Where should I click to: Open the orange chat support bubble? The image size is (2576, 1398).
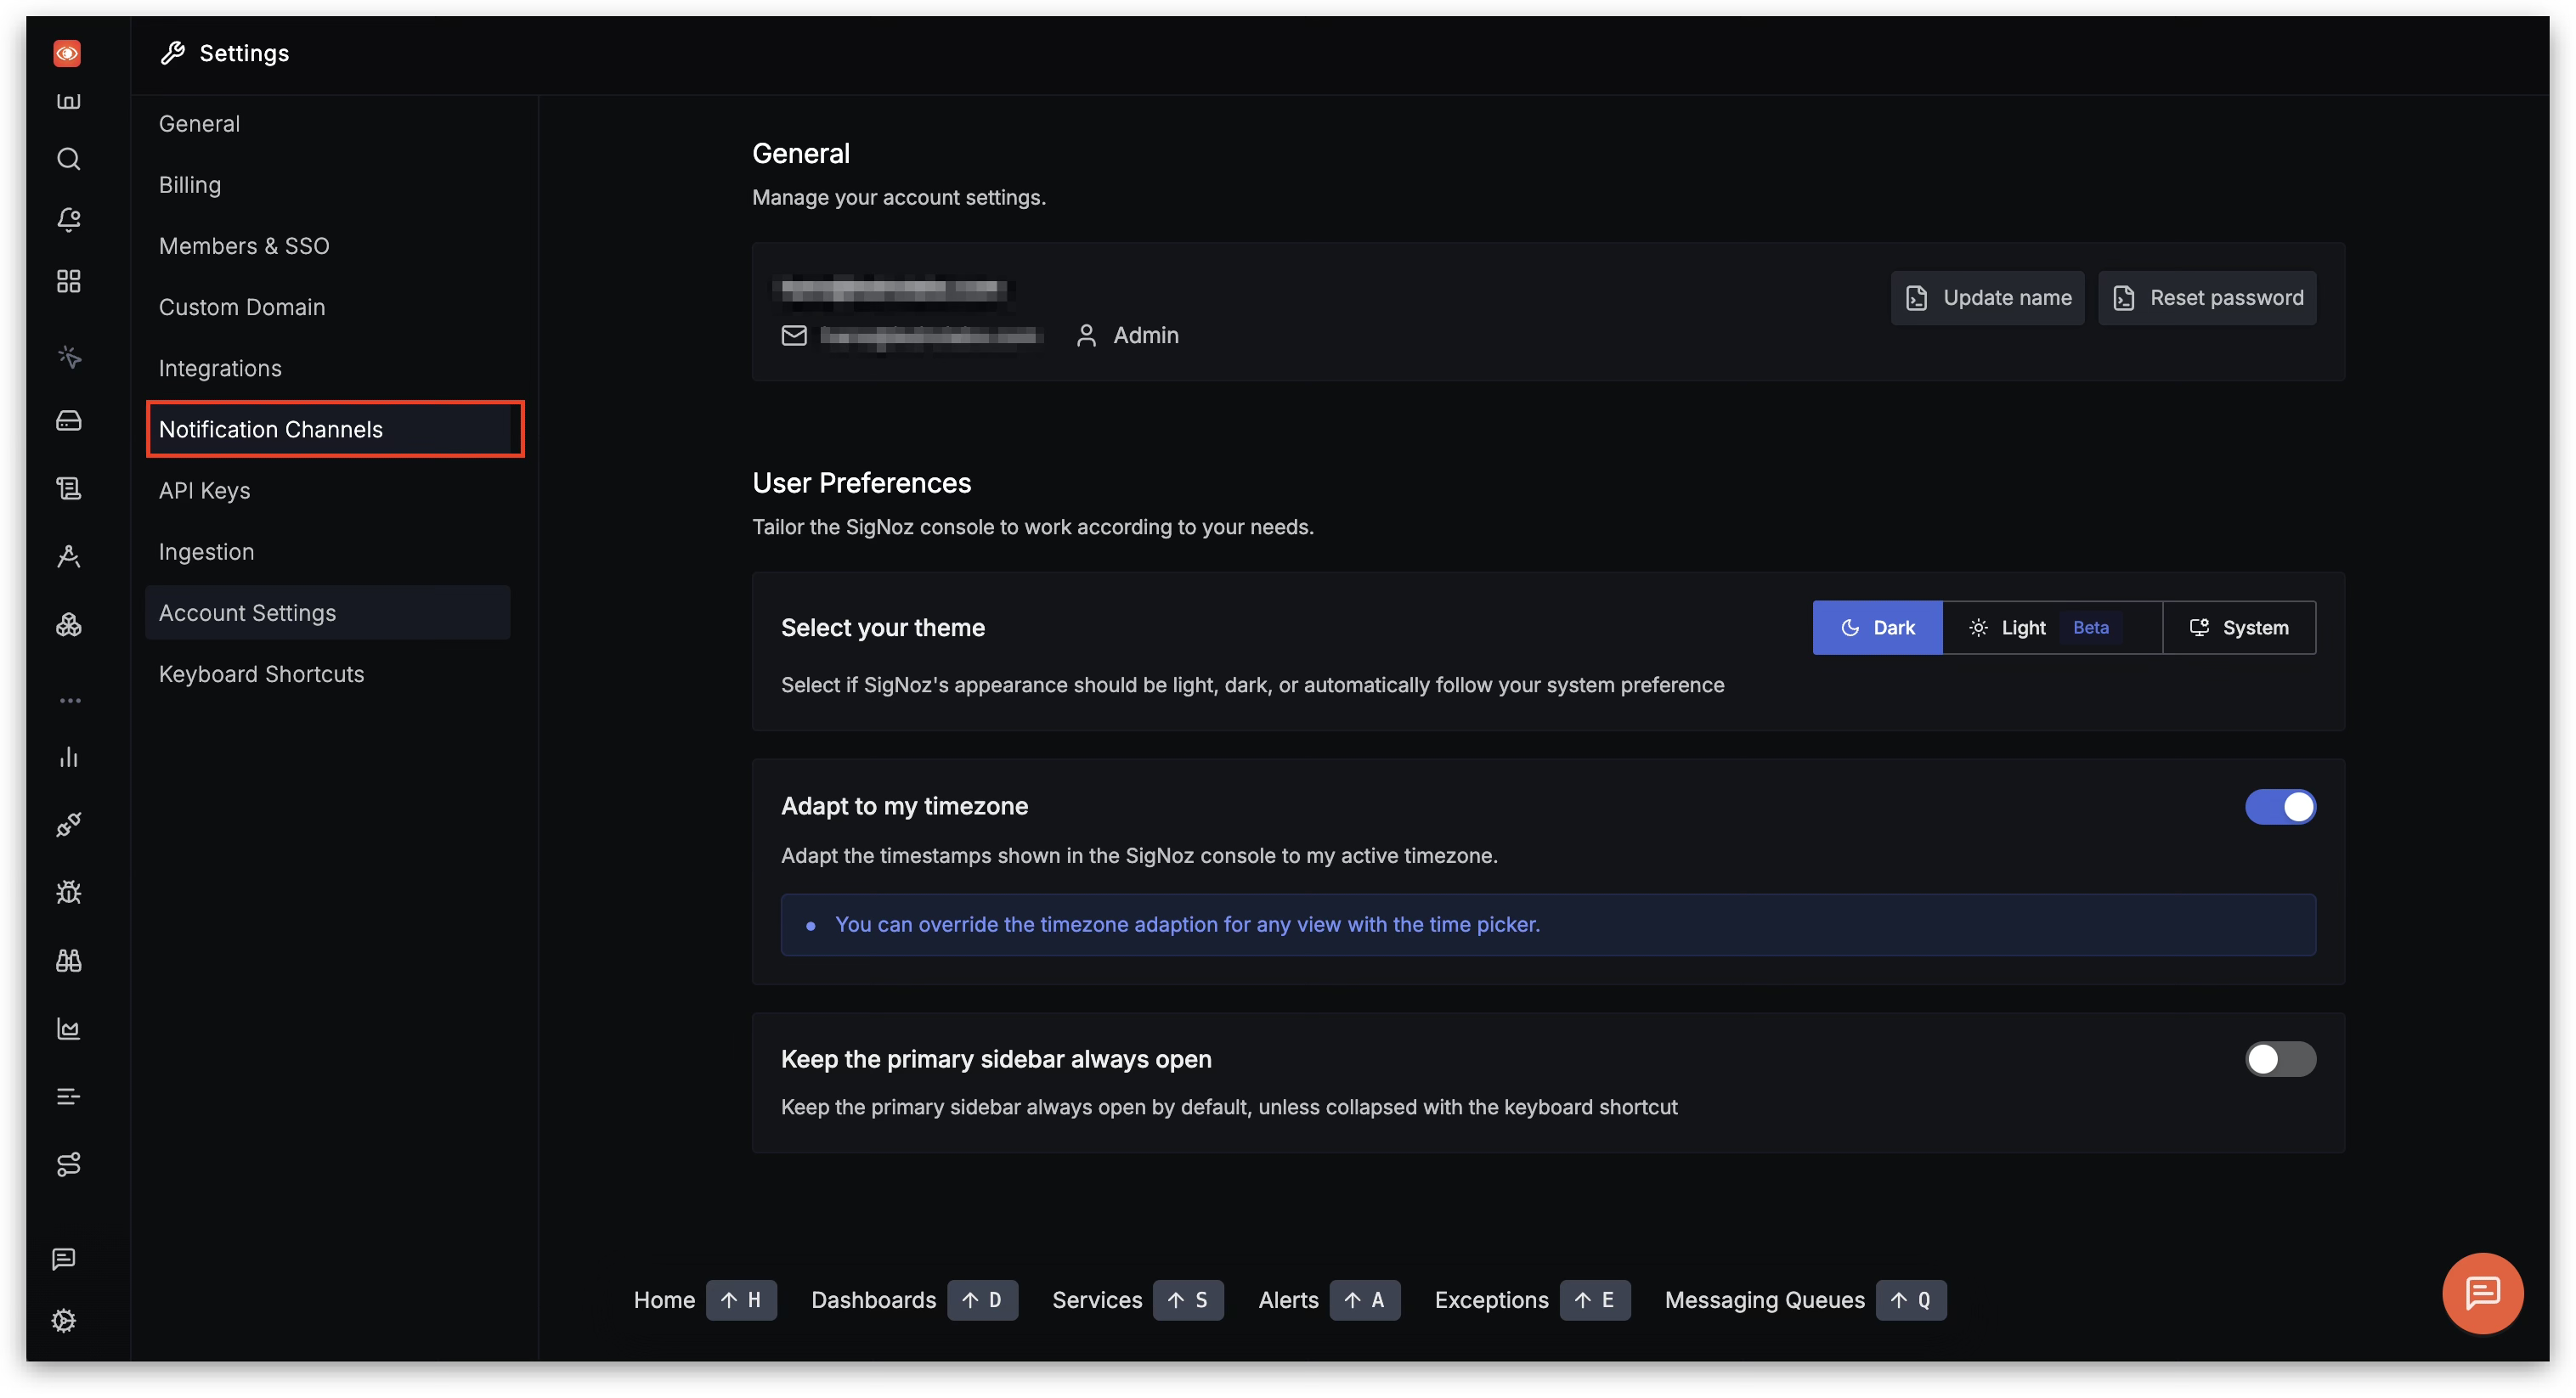(x=2482, y=1293)
